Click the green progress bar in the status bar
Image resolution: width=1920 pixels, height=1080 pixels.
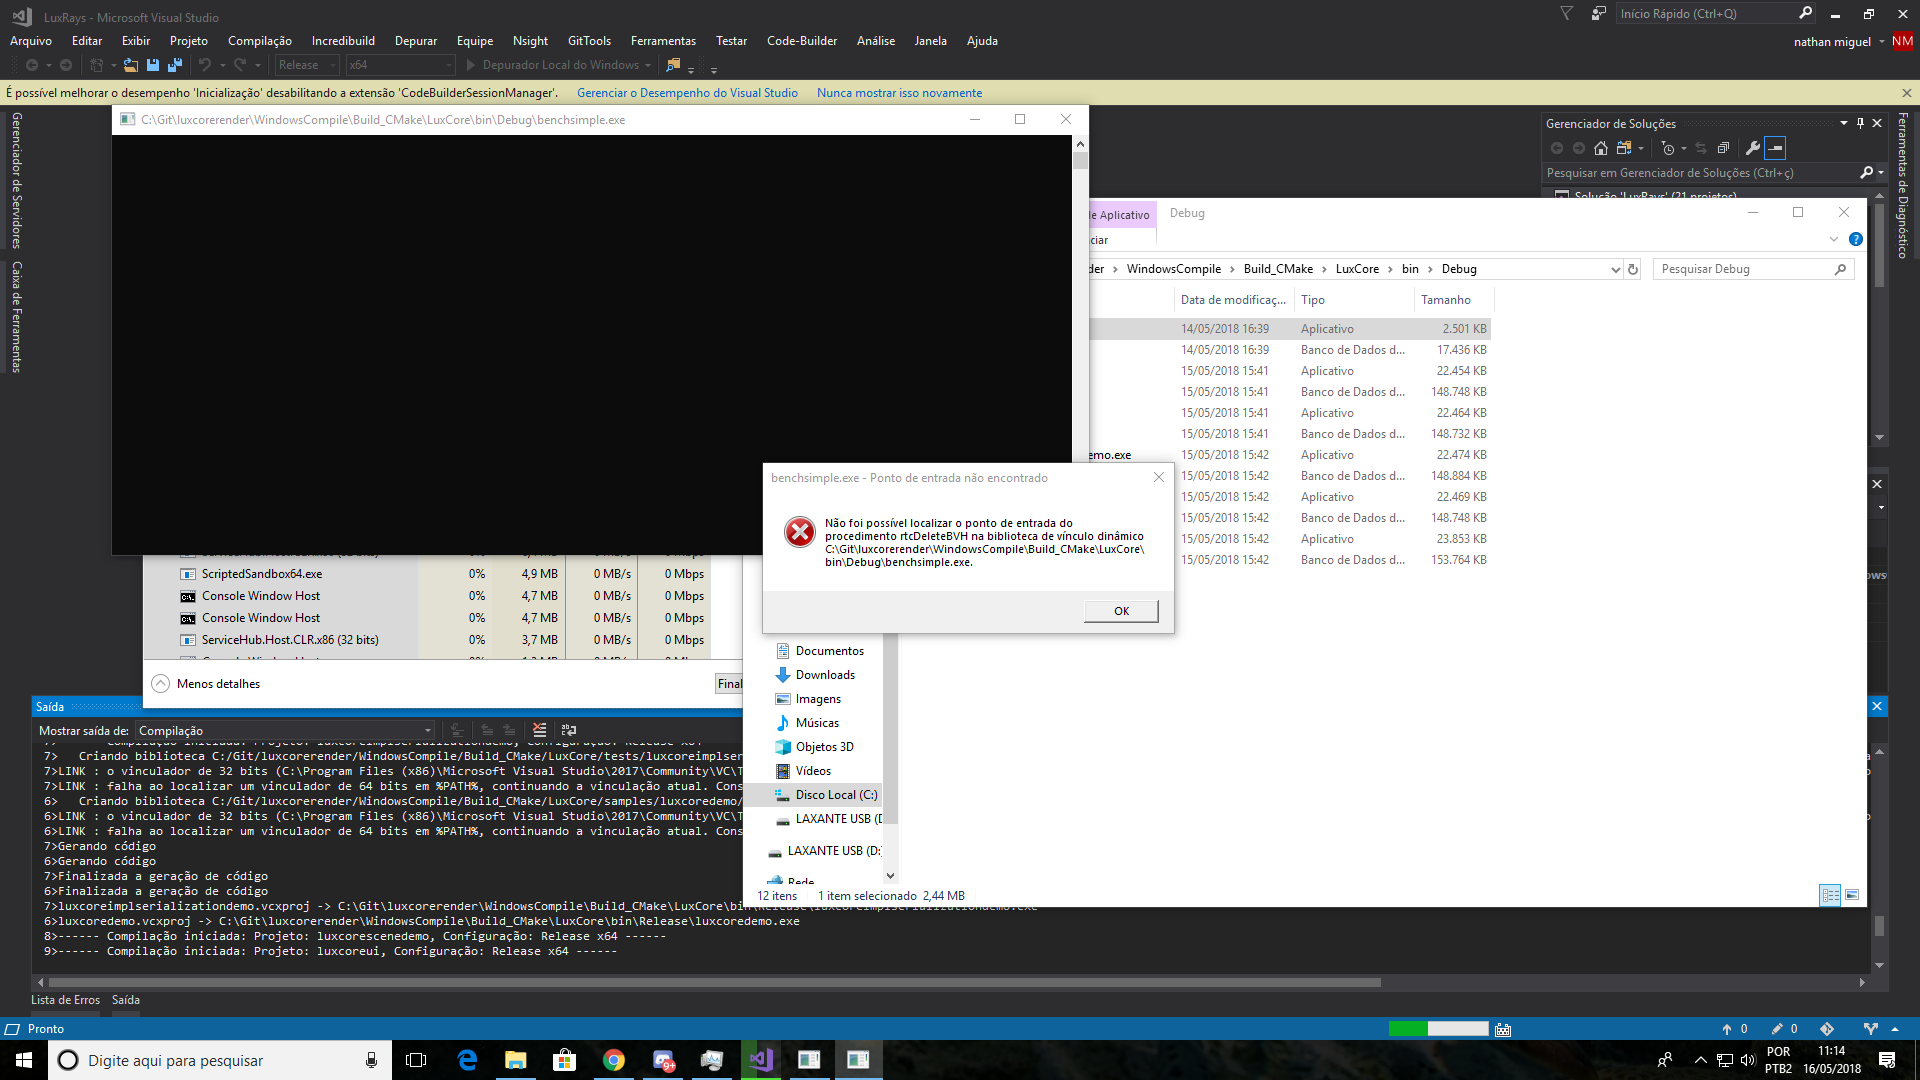pyautogui.click(x=1410, y=1028)
